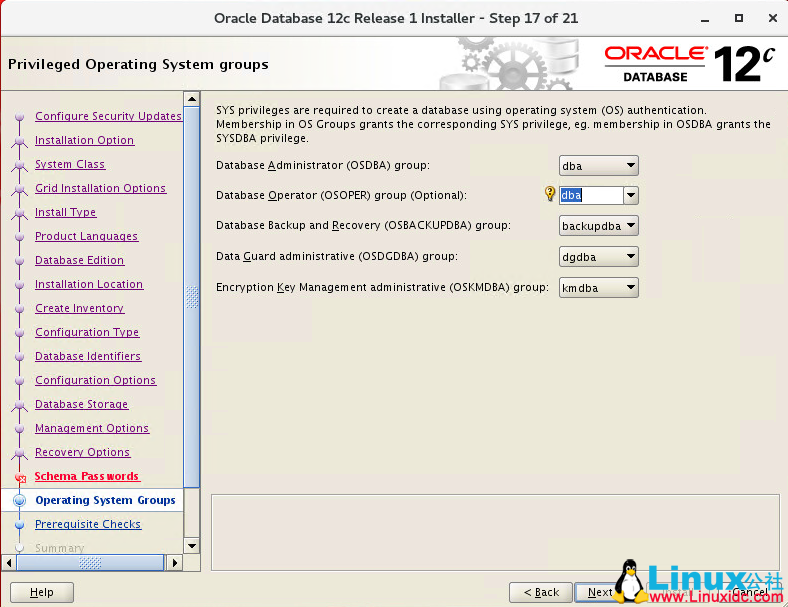Minimize the installer window
Image resolution: width=788 pixels, height=607 pixels.
(705, 19)
